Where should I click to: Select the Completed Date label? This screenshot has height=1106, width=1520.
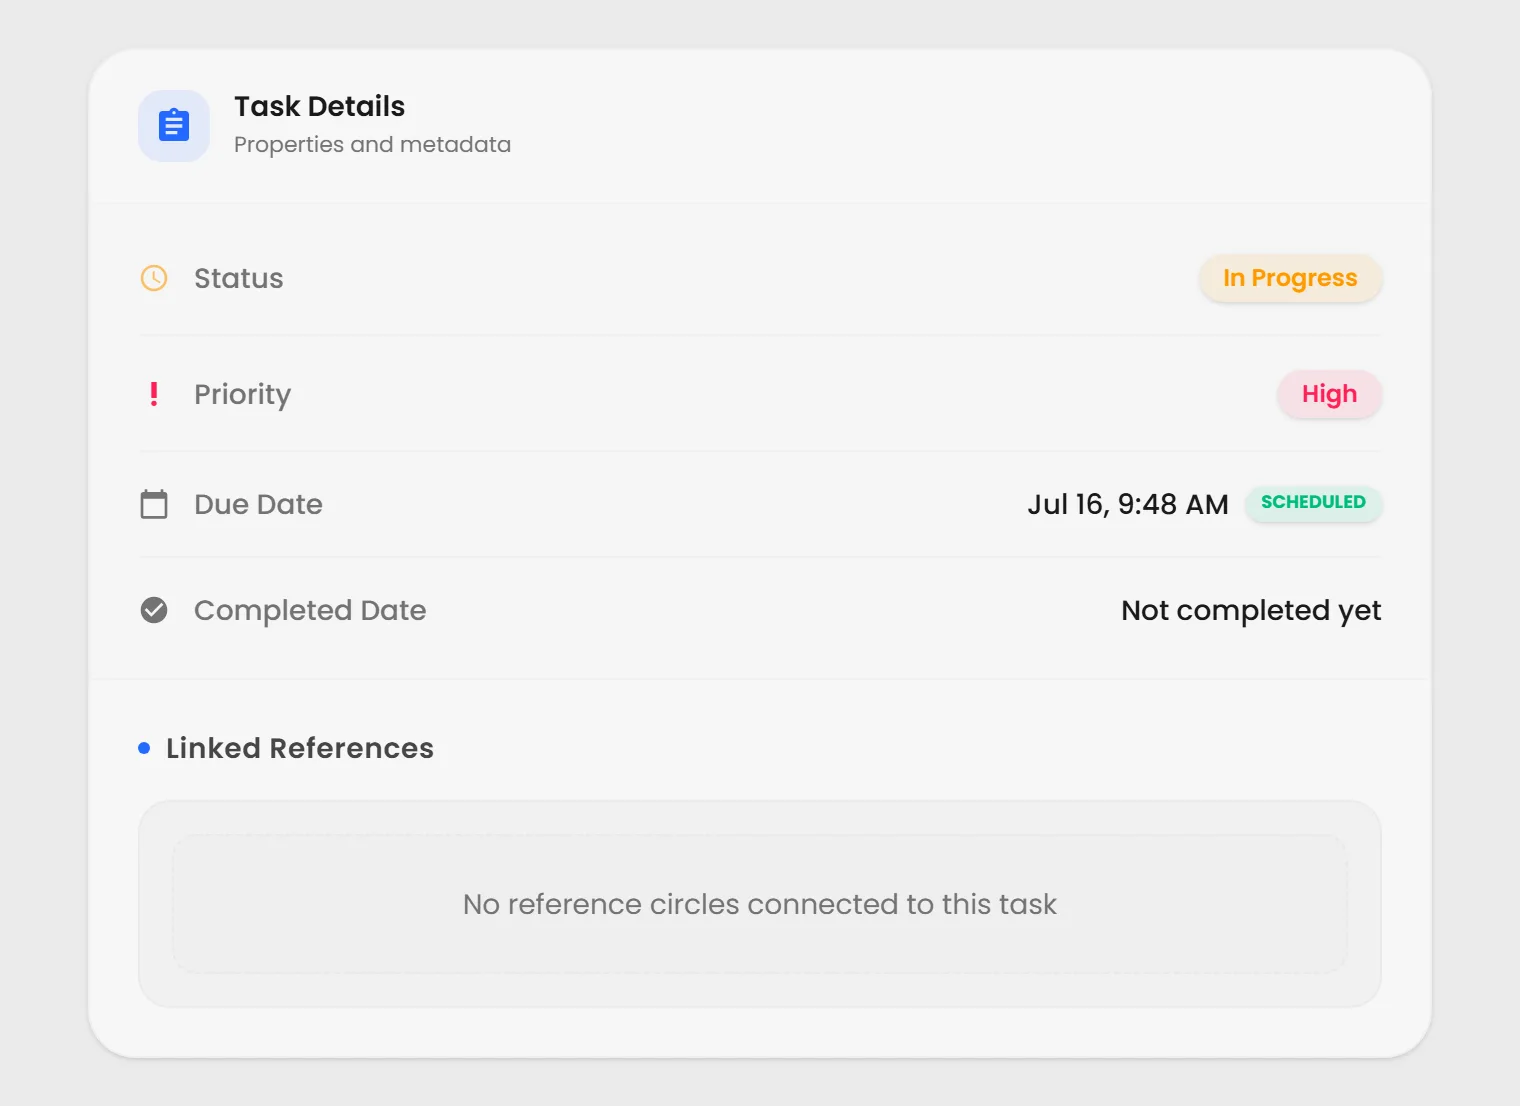coord(310,611)
